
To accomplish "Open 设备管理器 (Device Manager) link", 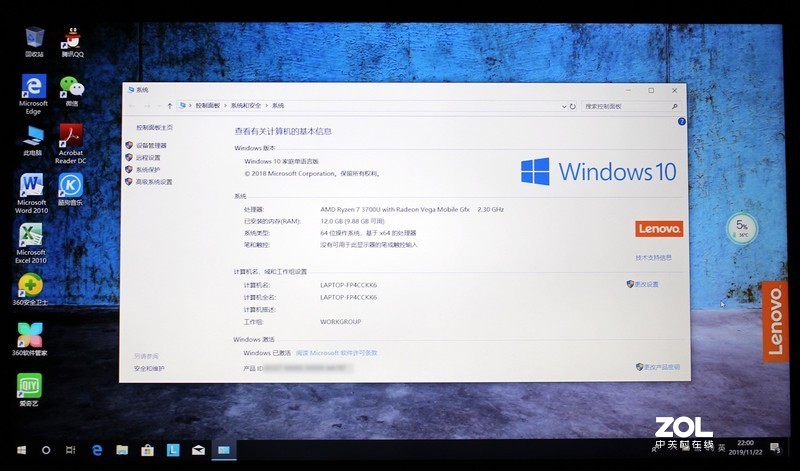I will coord(151,145).
